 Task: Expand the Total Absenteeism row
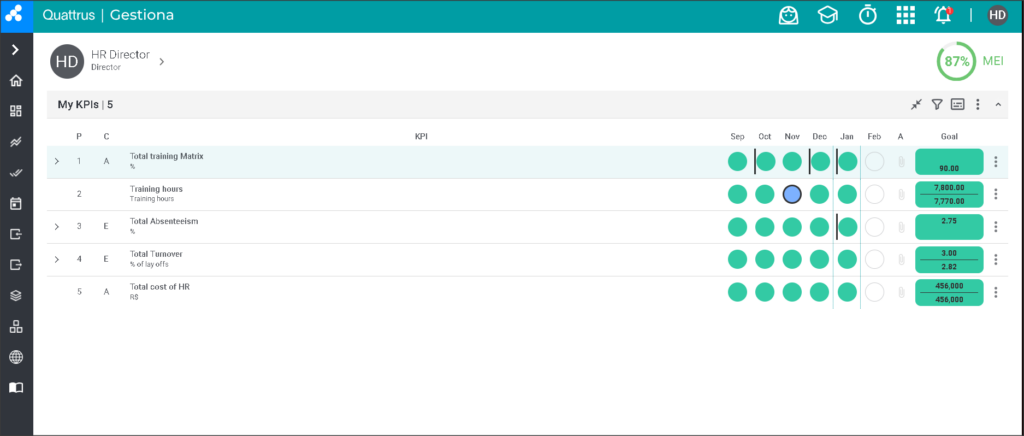[57, 226]
